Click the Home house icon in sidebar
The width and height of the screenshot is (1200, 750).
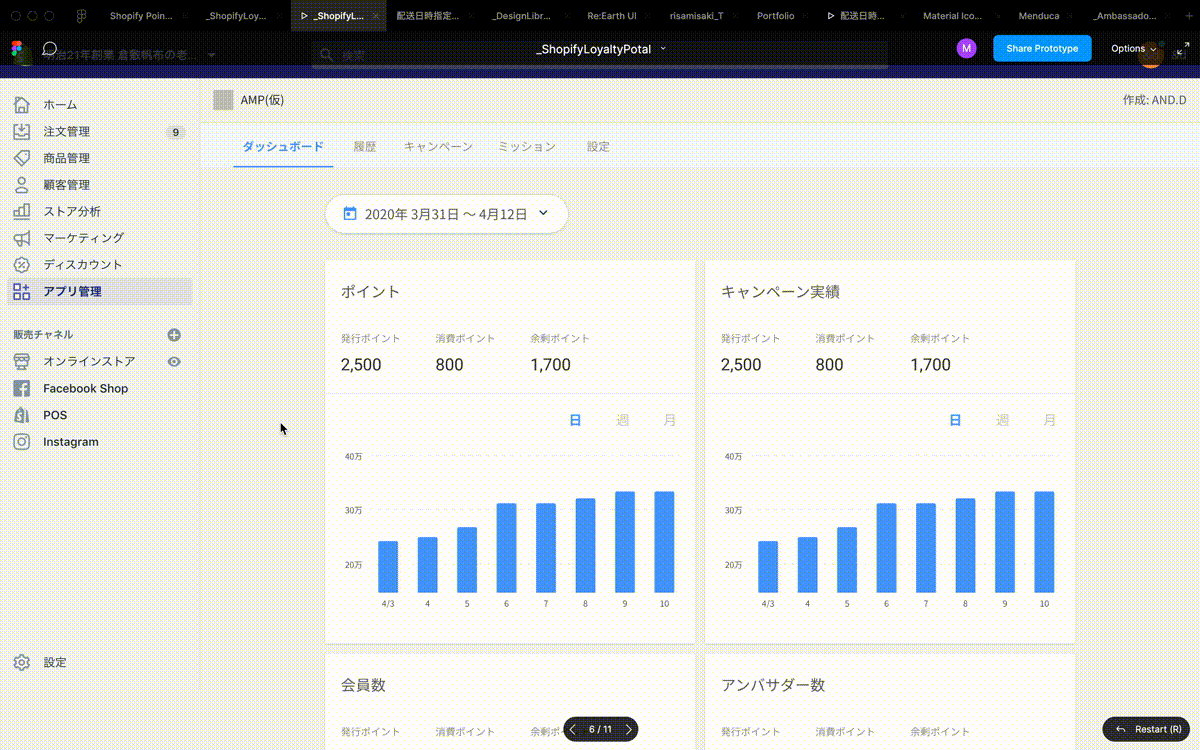pyautogui.click(x=22, y=105)
